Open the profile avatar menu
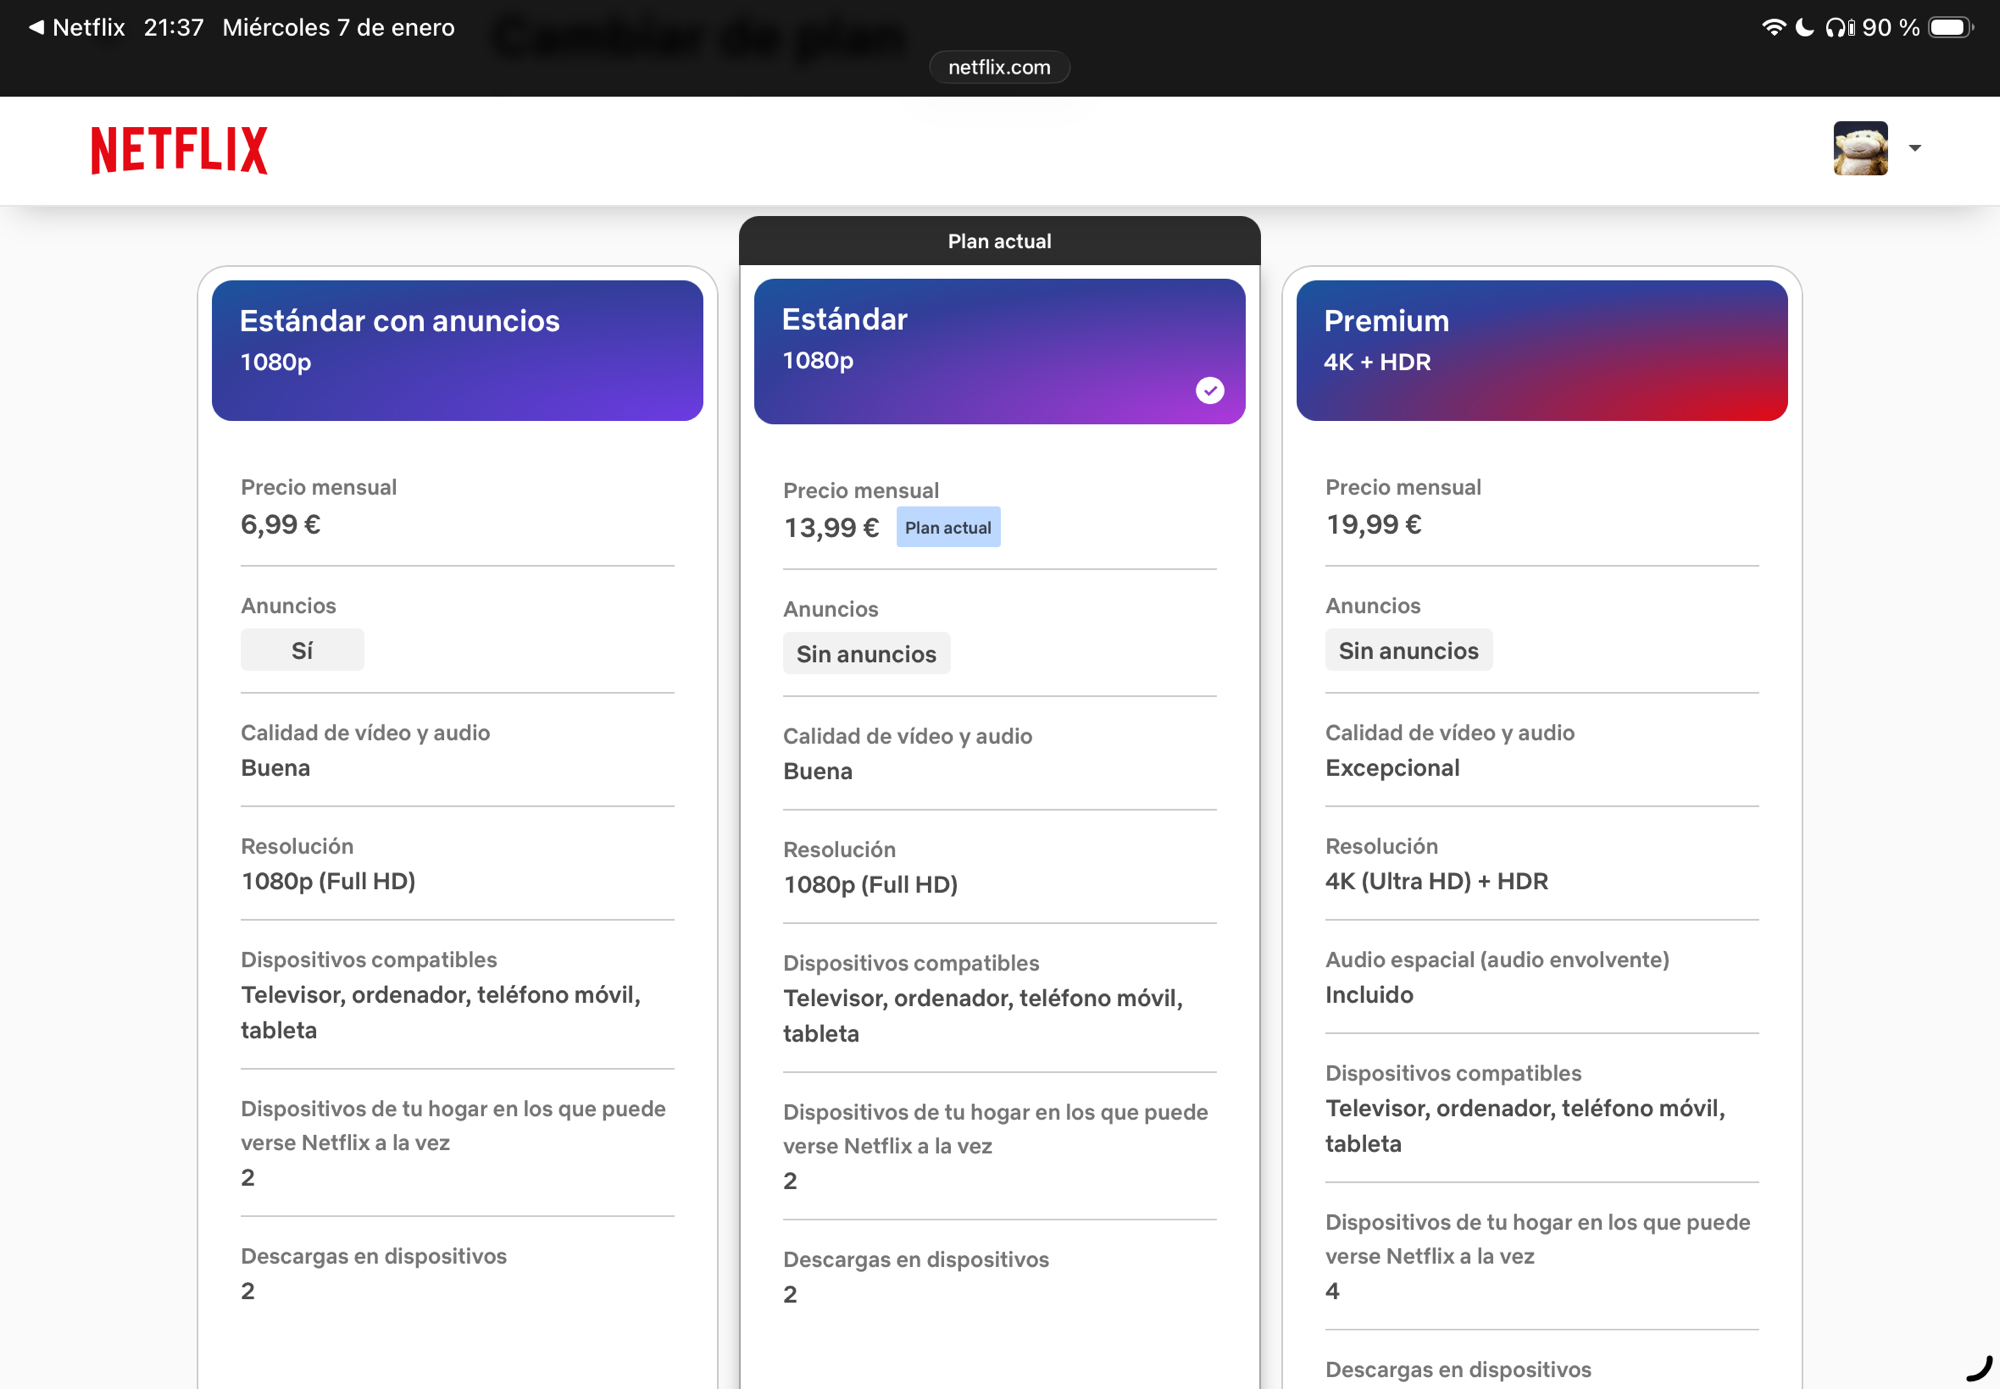 pos(1860,148)
